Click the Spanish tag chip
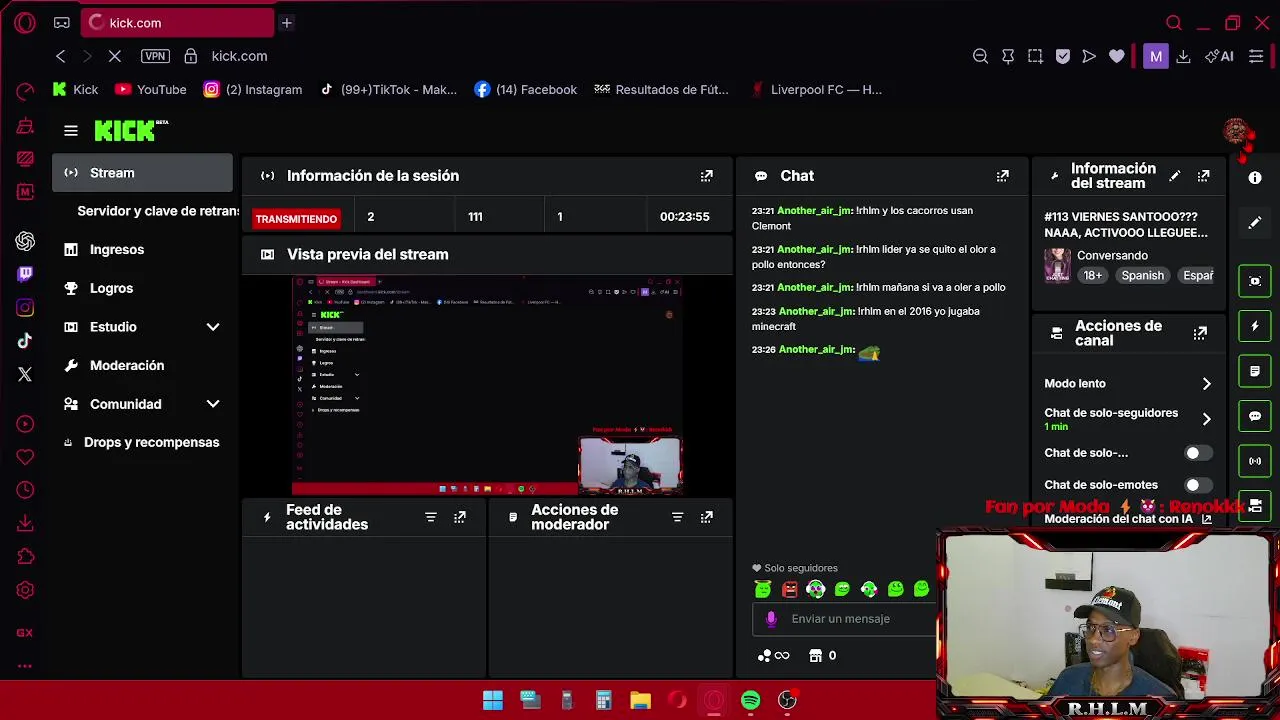The height and width of the screenshot is (720, 1280). point(1142,276)
